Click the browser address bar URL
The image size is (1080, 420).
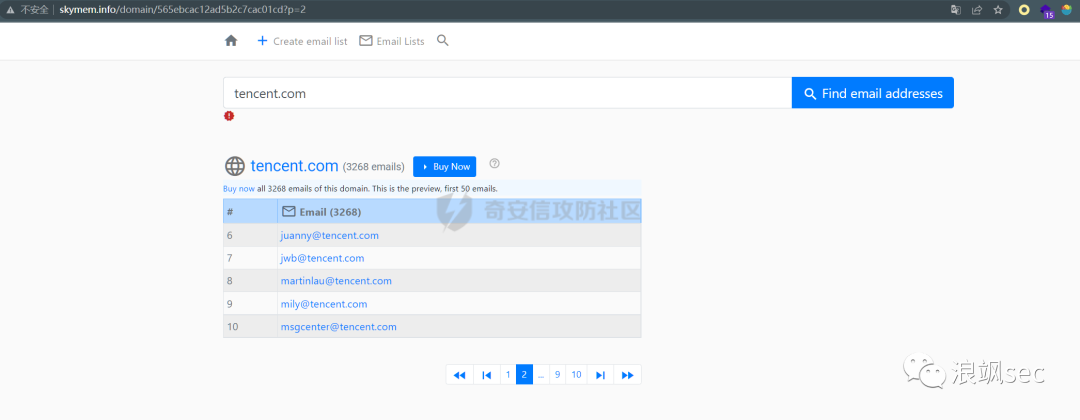tap(183, 10)
